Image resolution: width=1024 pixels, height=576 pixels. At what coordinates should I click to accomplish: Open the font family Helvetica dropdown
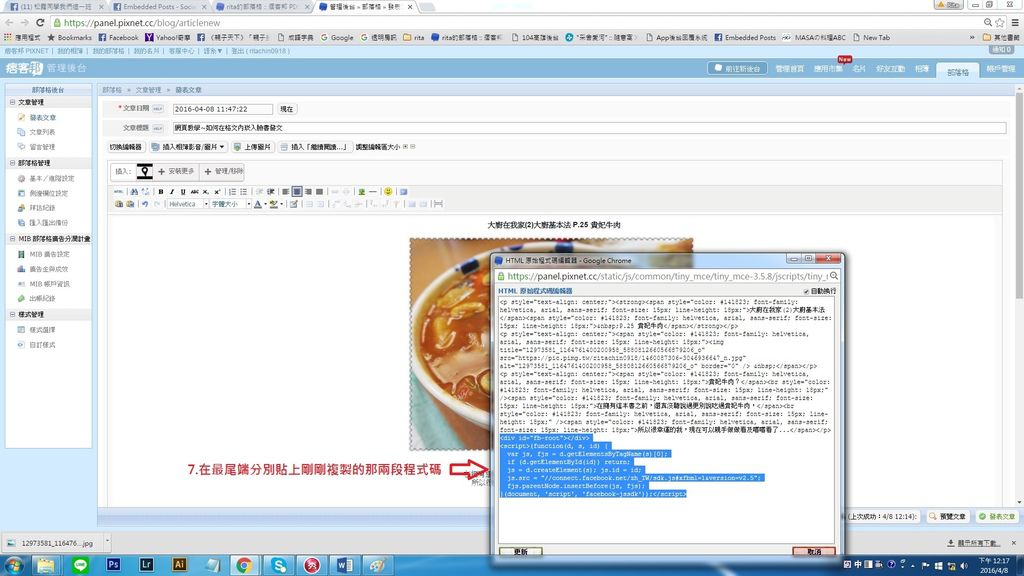[187, 204]
